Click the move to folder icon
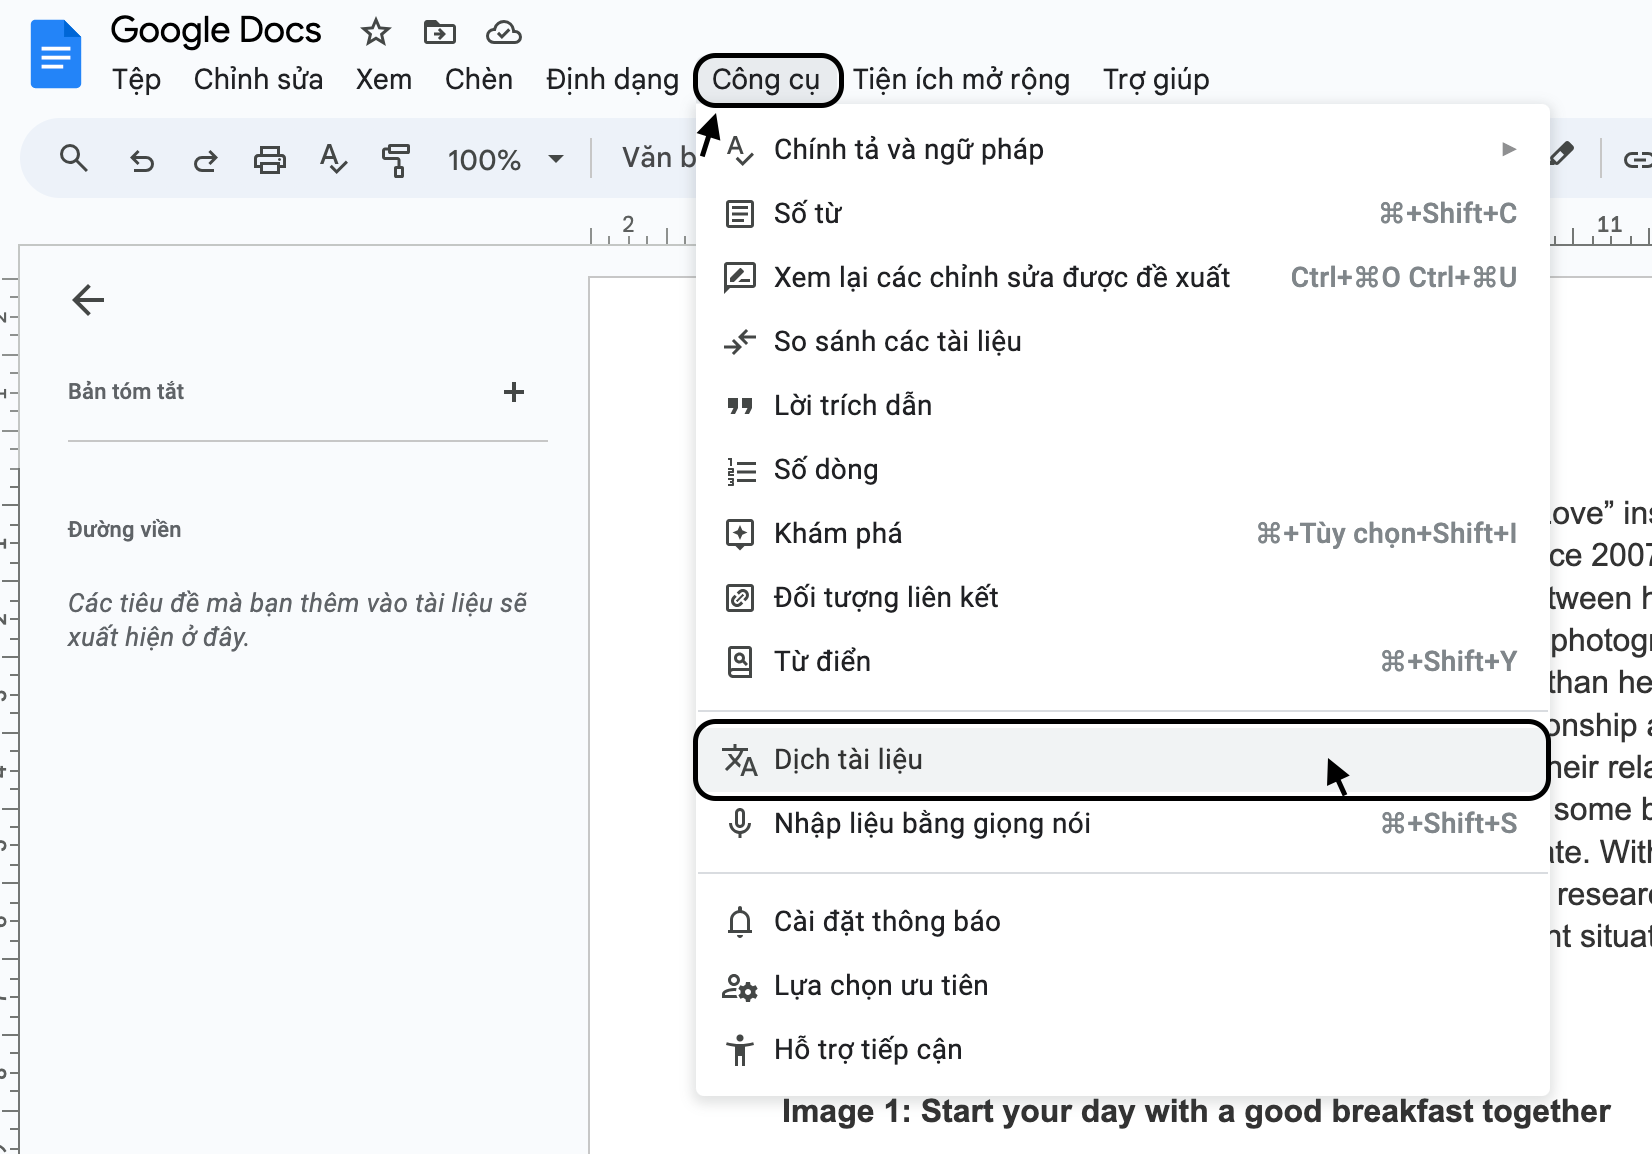This screenshot has width=1652, height=1154. 439,33
